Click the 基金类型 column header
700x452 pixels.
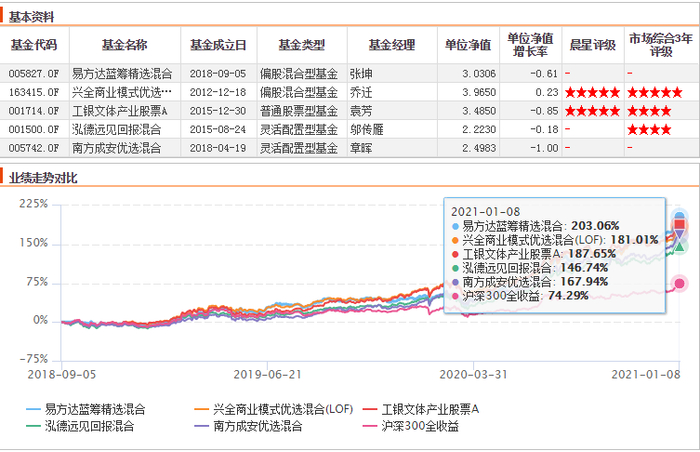[x=302, y=45]
